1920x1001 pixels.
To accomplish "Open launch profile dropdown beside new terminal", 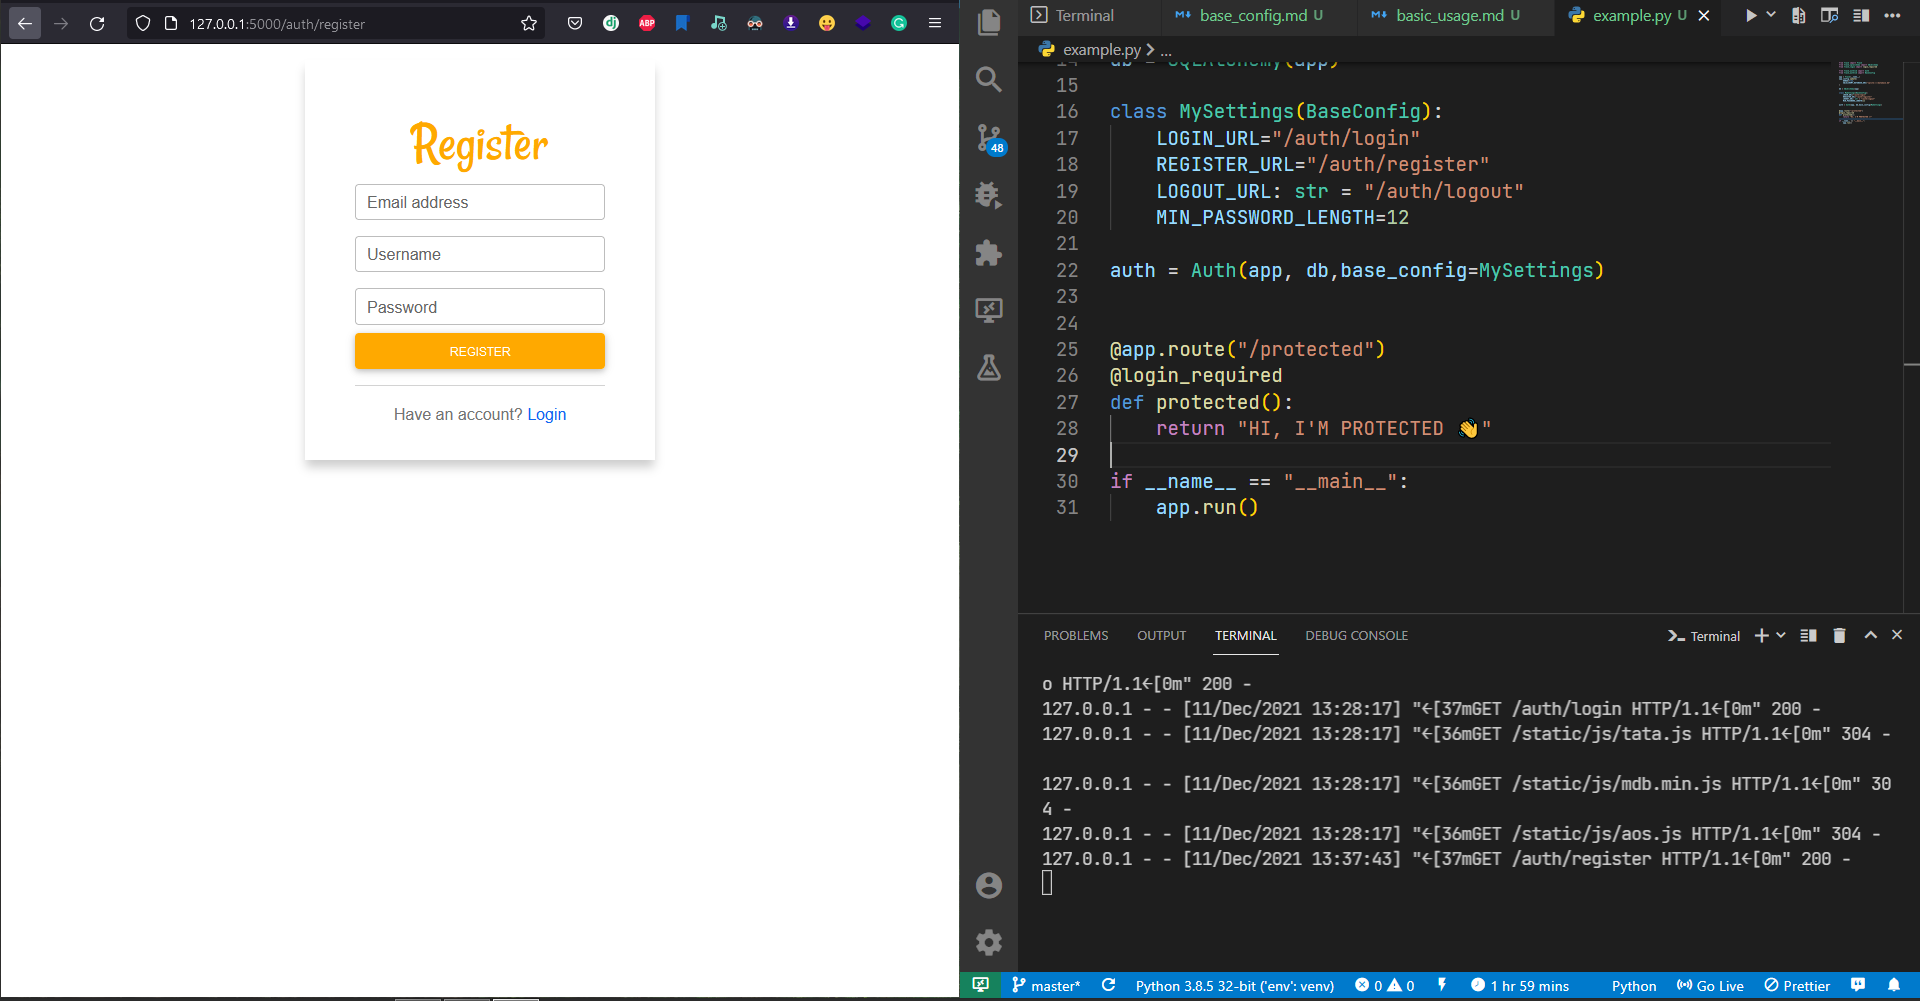I will click(x=1781, y=636).
